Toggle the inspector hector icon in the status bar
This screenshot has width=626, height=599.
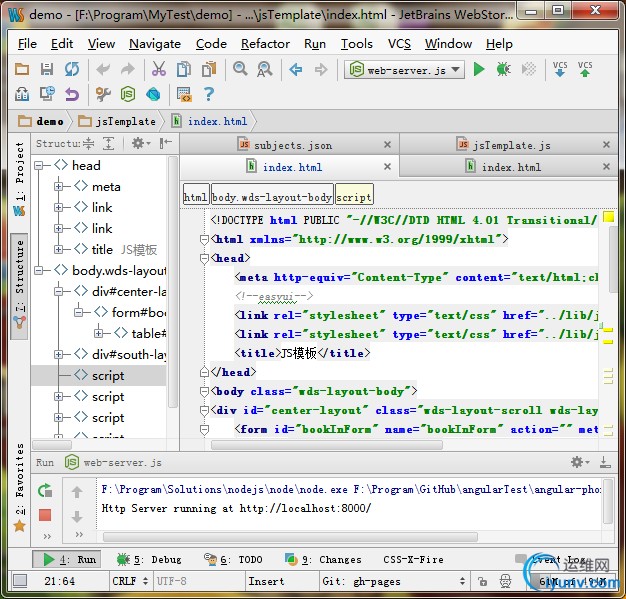(x=505, y=581)
